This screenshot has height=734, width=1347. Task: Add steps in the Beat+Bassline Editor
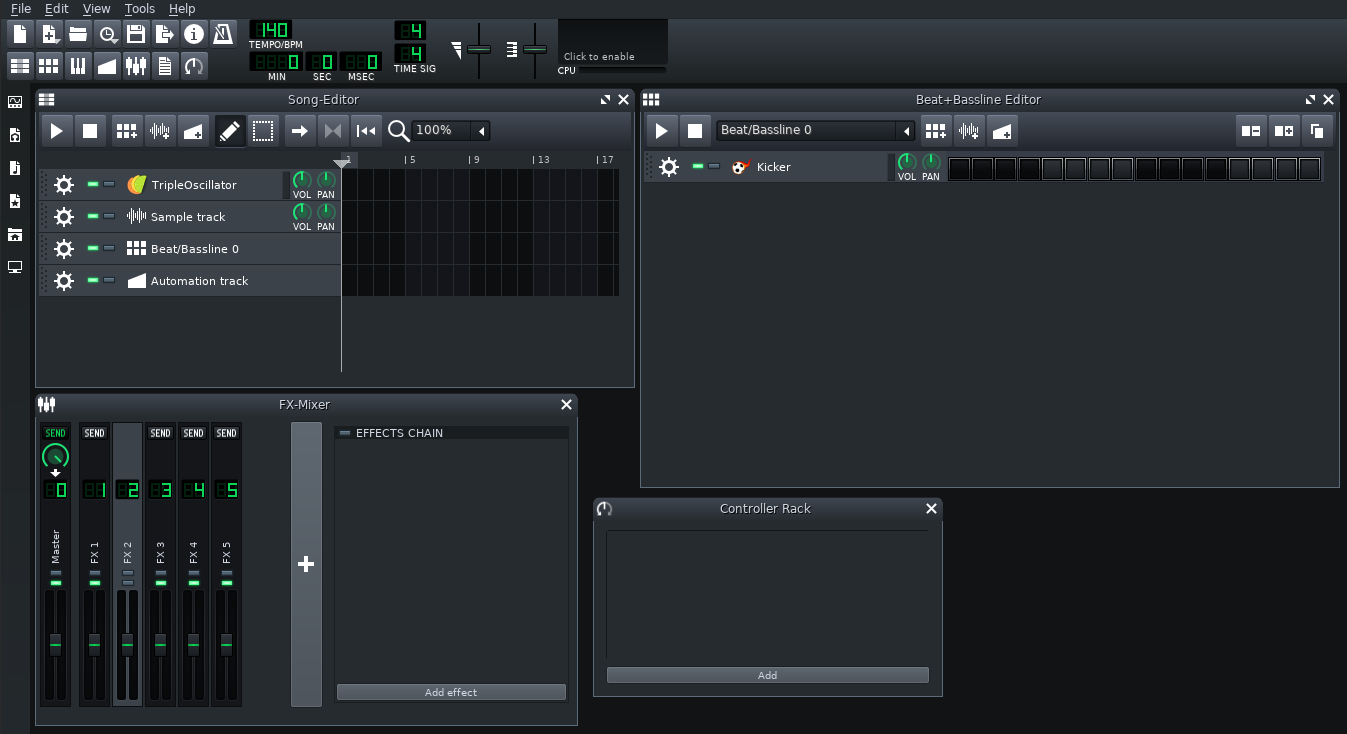point(1284,131)
